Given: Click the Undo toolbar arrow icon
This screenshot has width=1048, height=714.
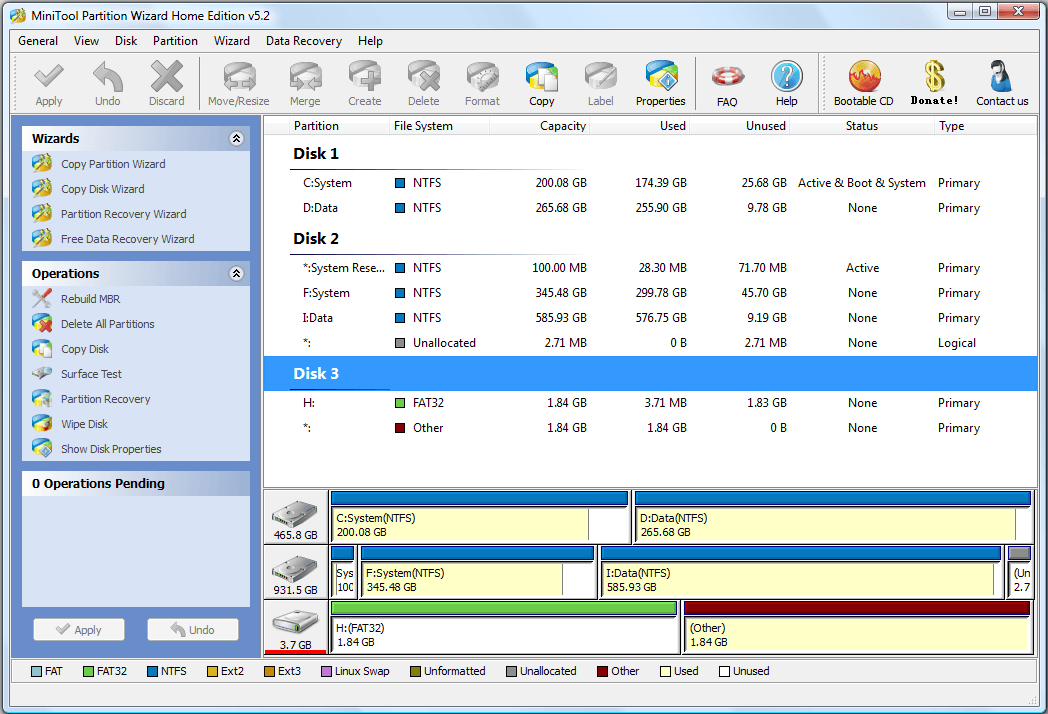Looking at the screenshot, I should 108,77.
